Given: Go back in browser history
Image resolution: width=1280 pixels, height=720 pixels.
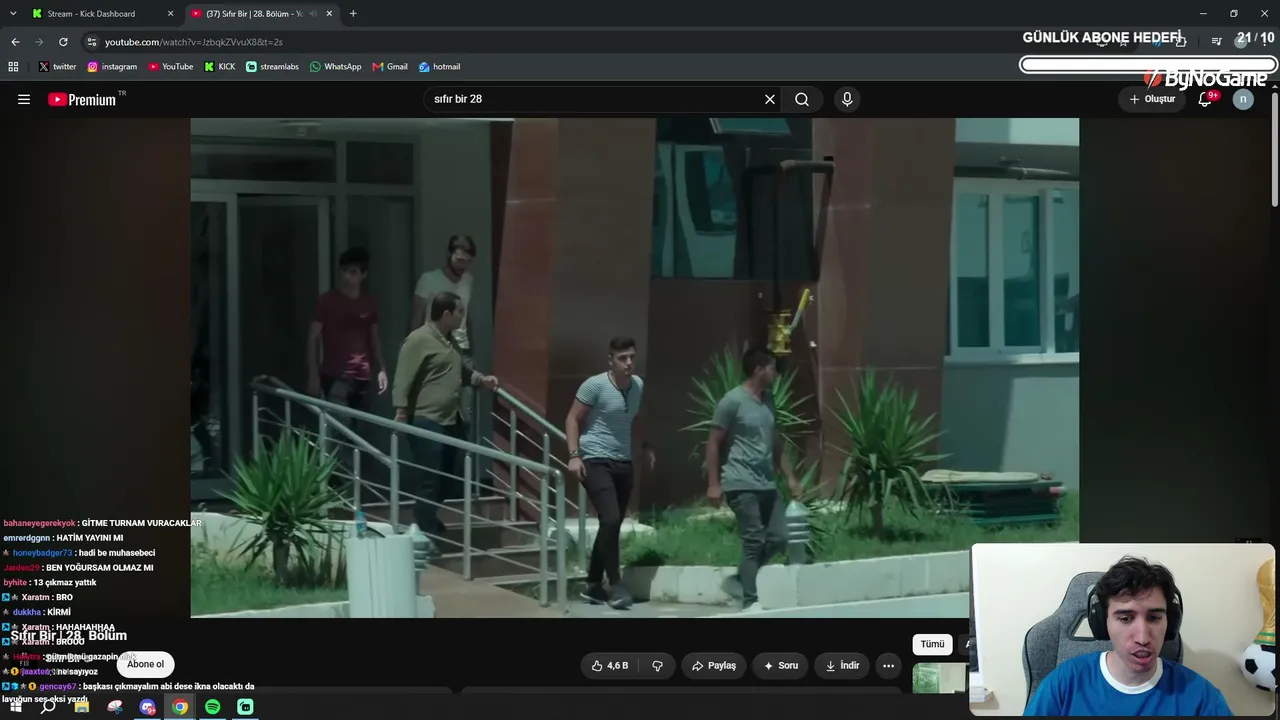Looking at the screenshot, I should pos(15,42).
